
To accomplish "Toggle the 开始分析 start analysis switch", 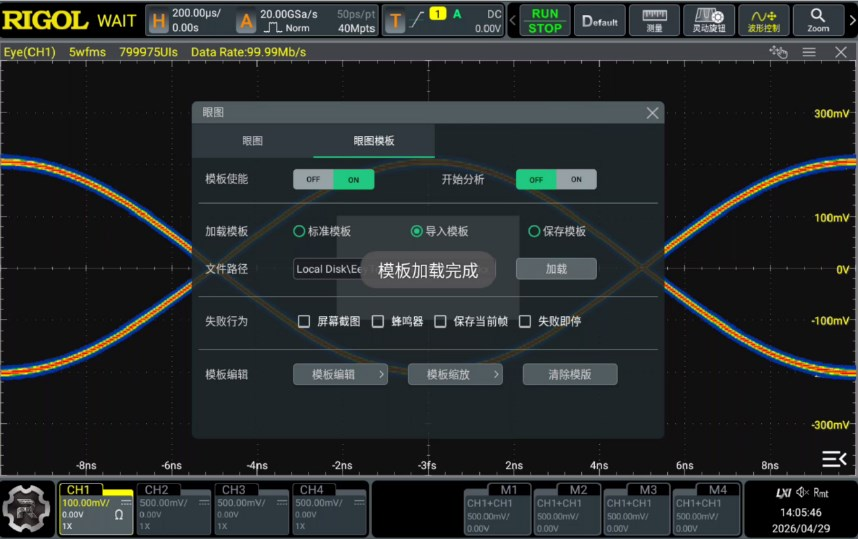I will pyautogui.click(x=556, y=179).
